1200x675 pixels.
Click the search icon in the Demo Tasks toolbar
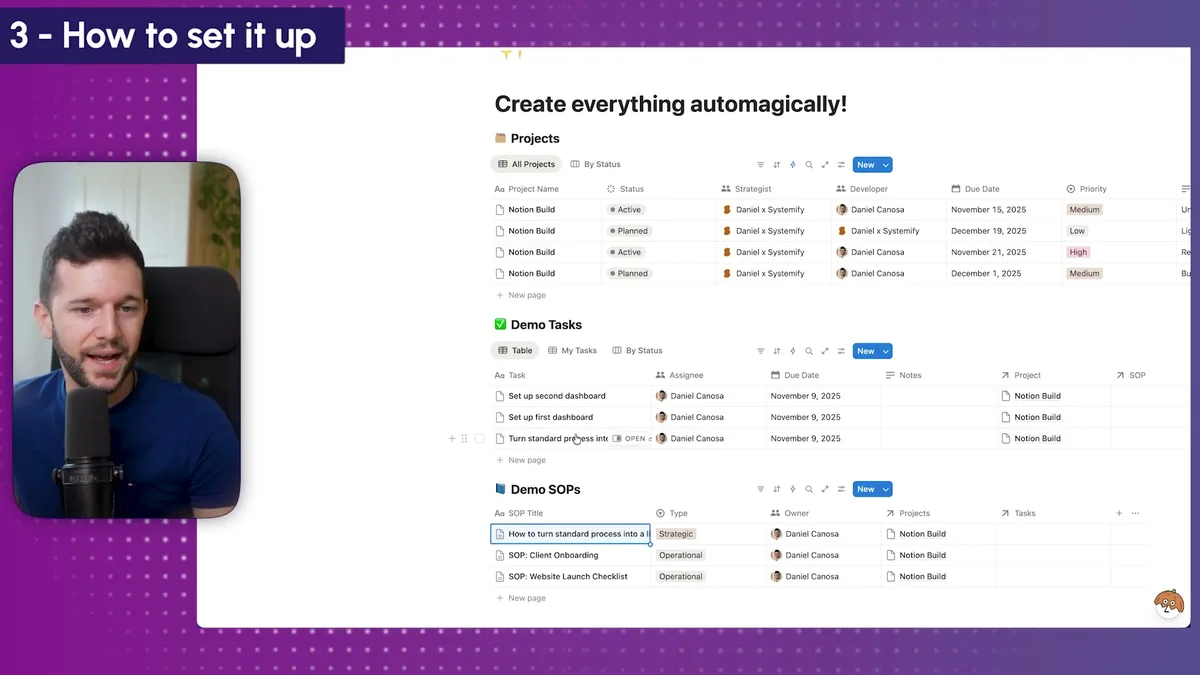point(808,351)
